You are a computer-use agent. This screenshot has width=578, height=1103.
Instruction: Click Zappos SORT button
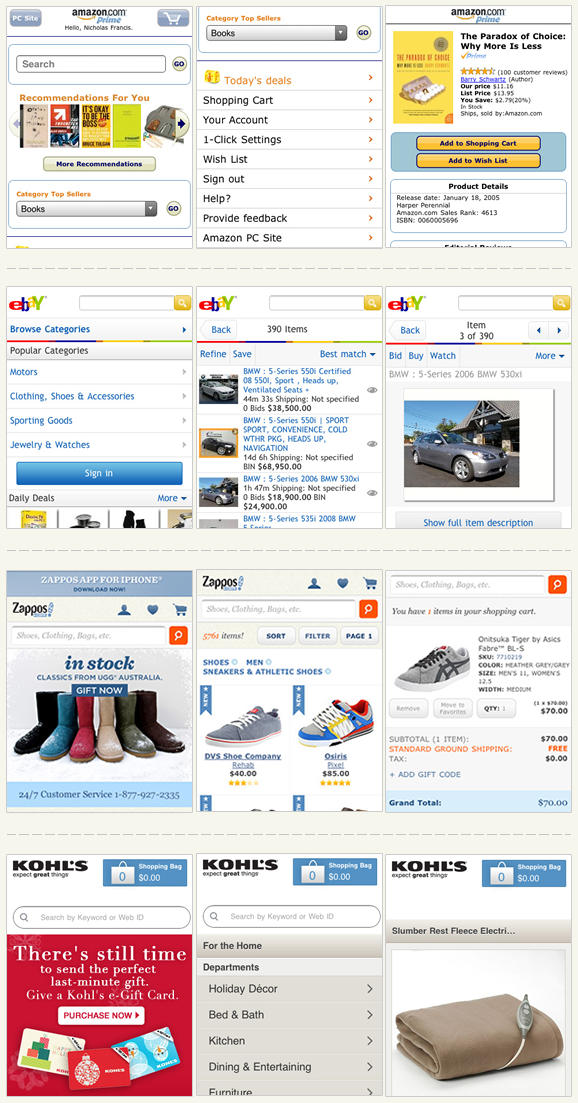(276, 636)
